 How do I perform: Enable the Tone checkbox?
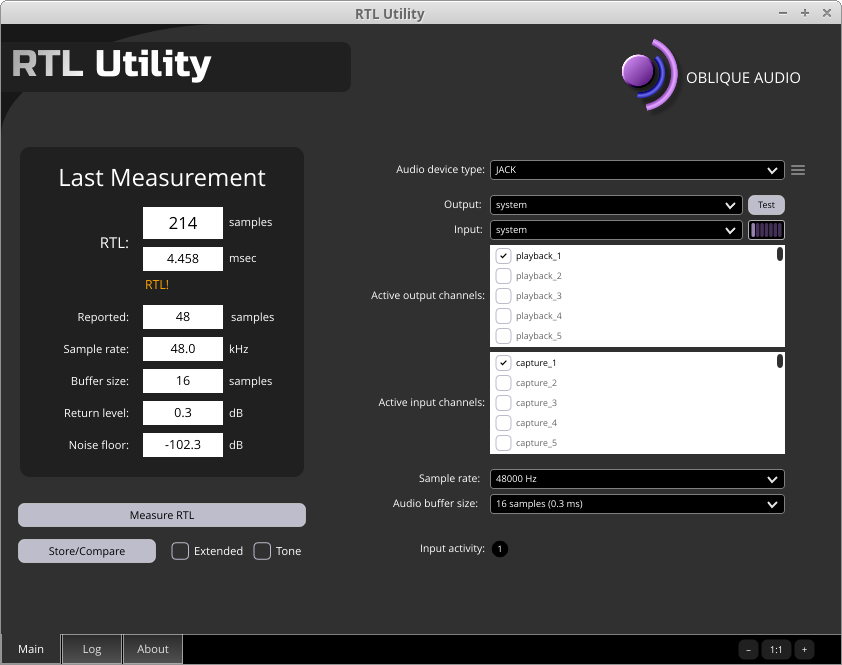pyautogui.click(x=262, y=551)
